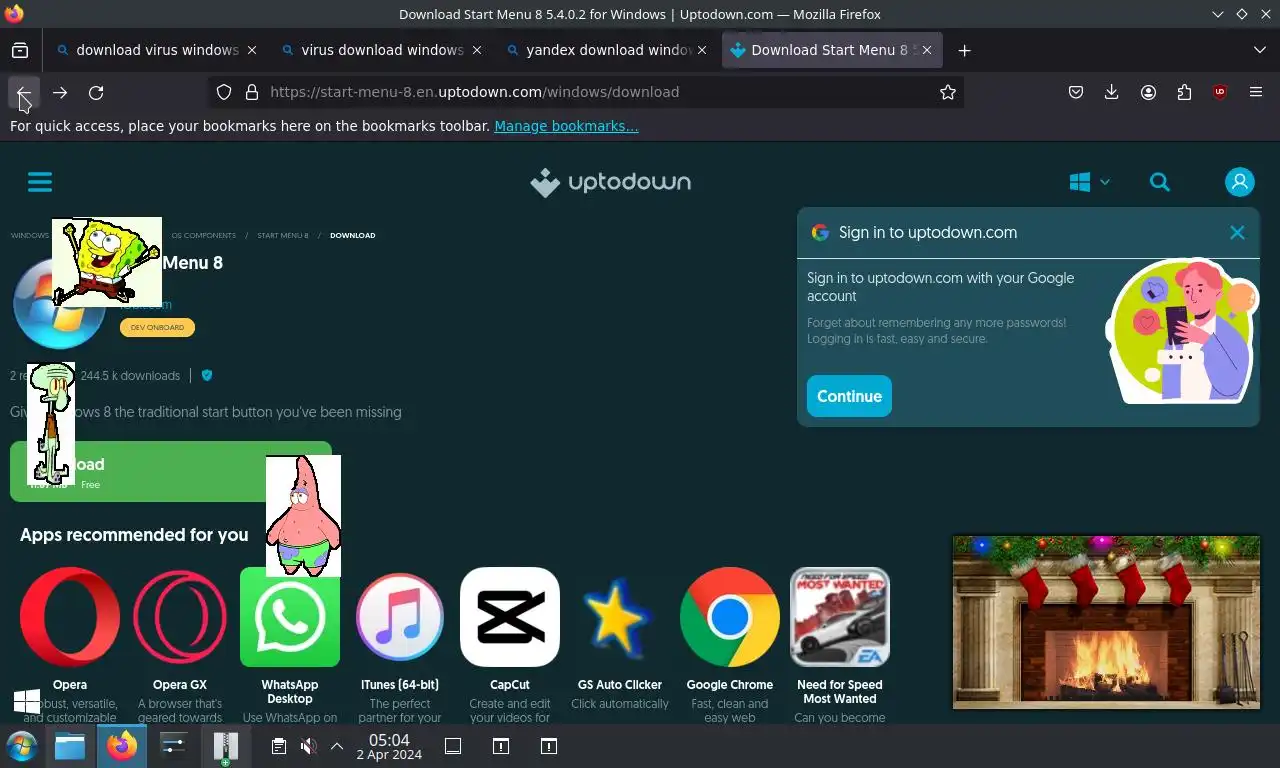The height and width of the screenshot is (768, 1280).
Task: Open a new tab
Action: [964, 50]
